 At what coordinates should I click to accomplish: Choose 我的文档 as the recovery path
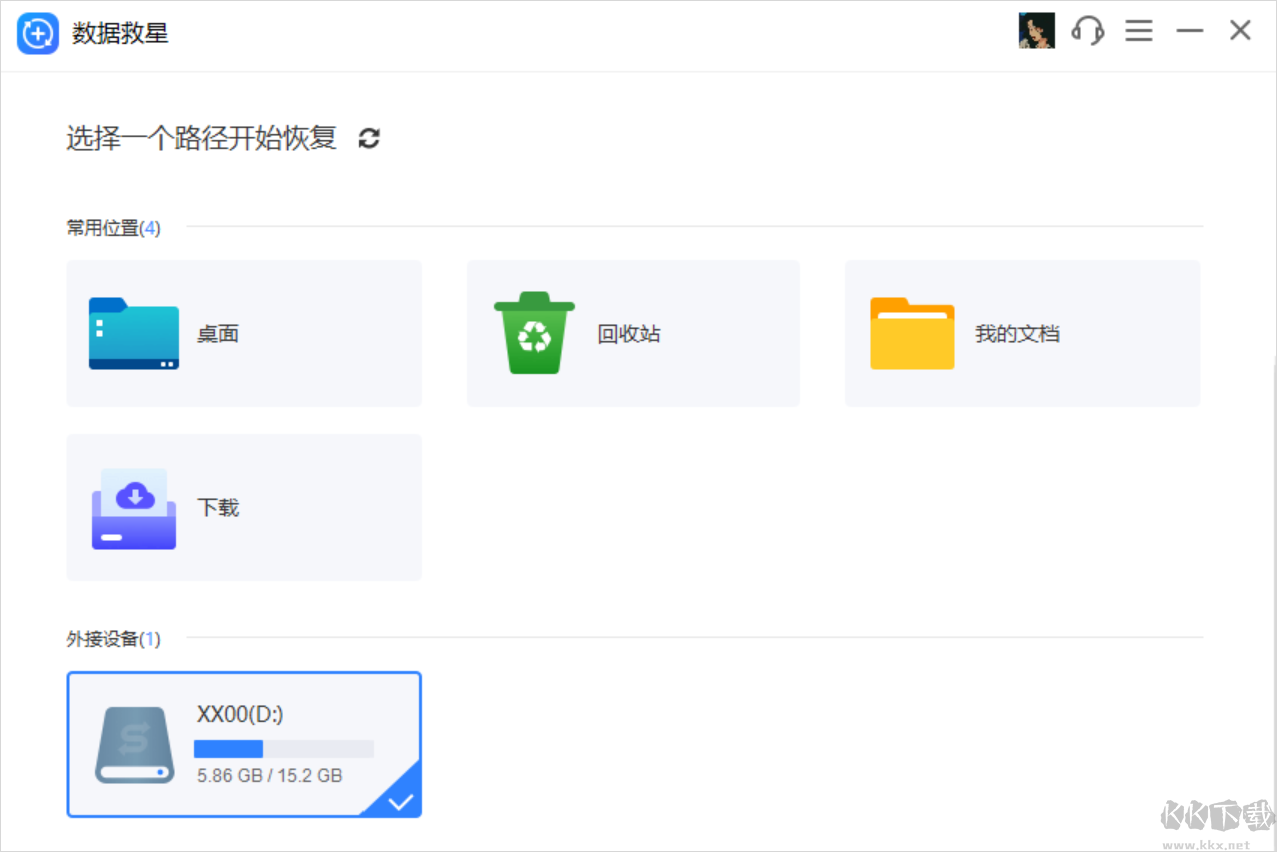click(x=1021, y=333)
